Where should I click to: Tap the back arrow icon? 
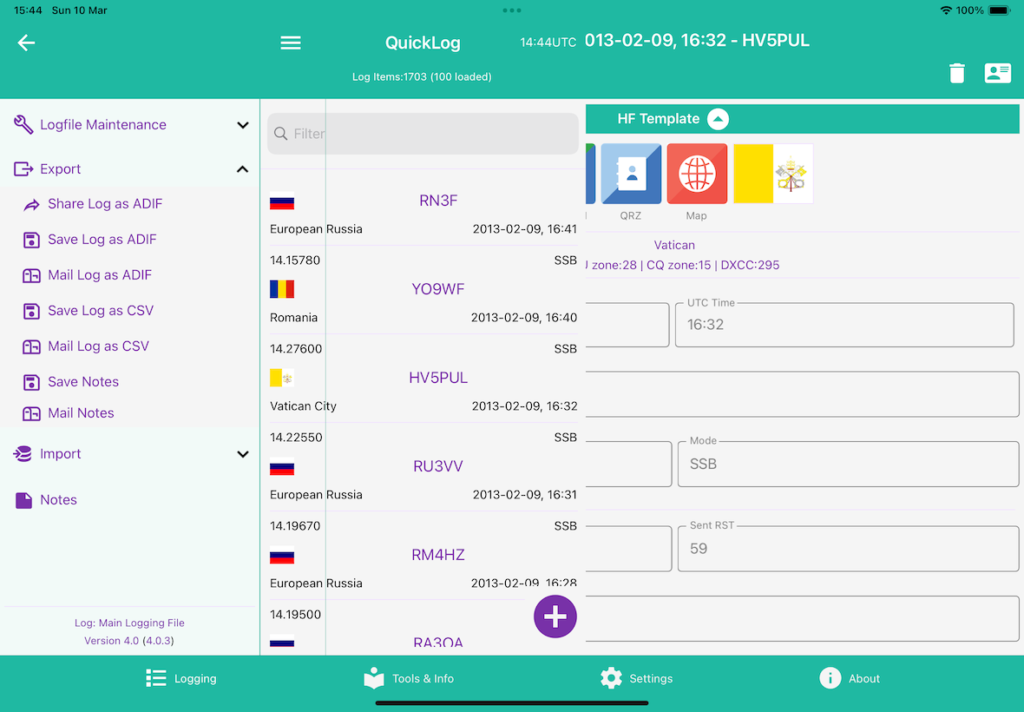point(26,43)
